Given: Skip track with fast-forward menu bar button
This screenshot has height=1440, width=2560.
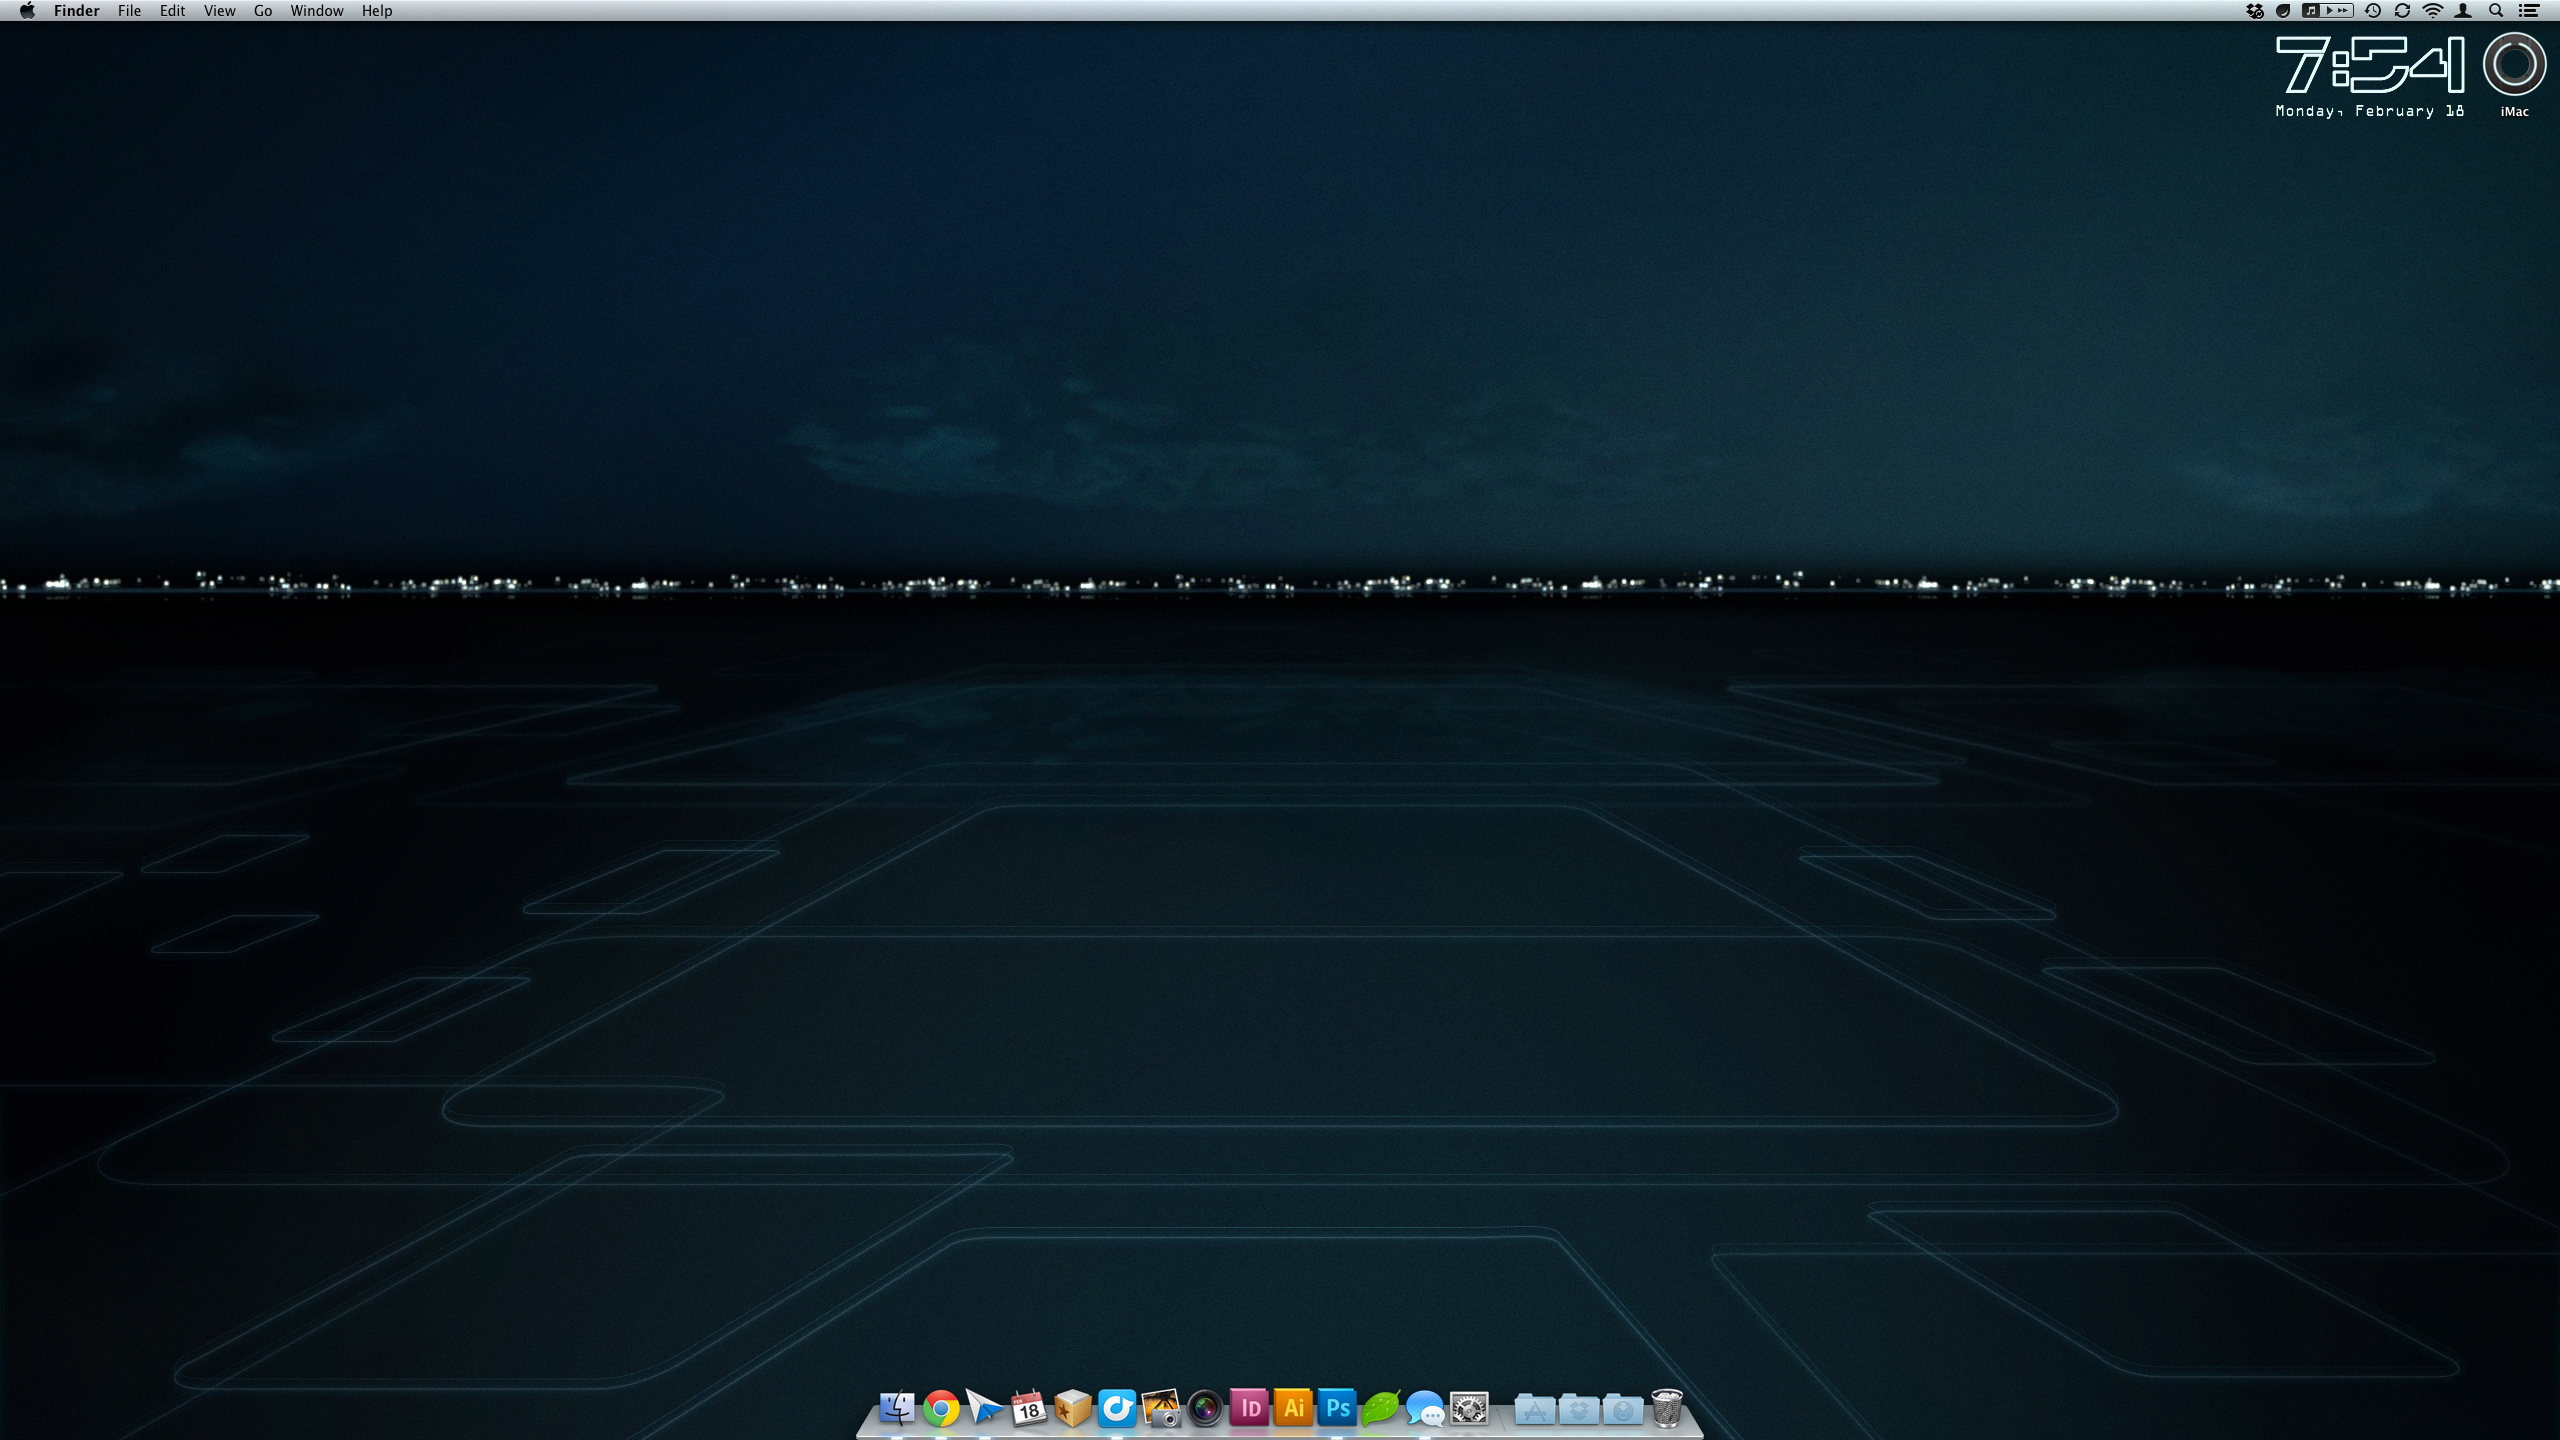Looking at the screenshot, I should [x=2341, y=11].
